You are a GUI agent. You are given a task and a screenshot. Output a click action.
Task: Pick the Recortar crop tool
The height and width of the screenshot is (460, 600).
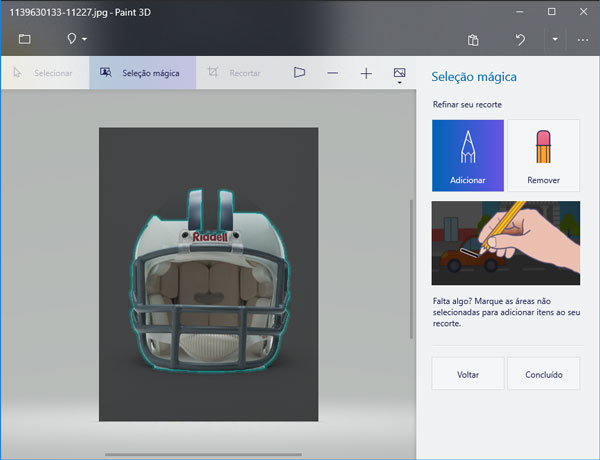234,73
